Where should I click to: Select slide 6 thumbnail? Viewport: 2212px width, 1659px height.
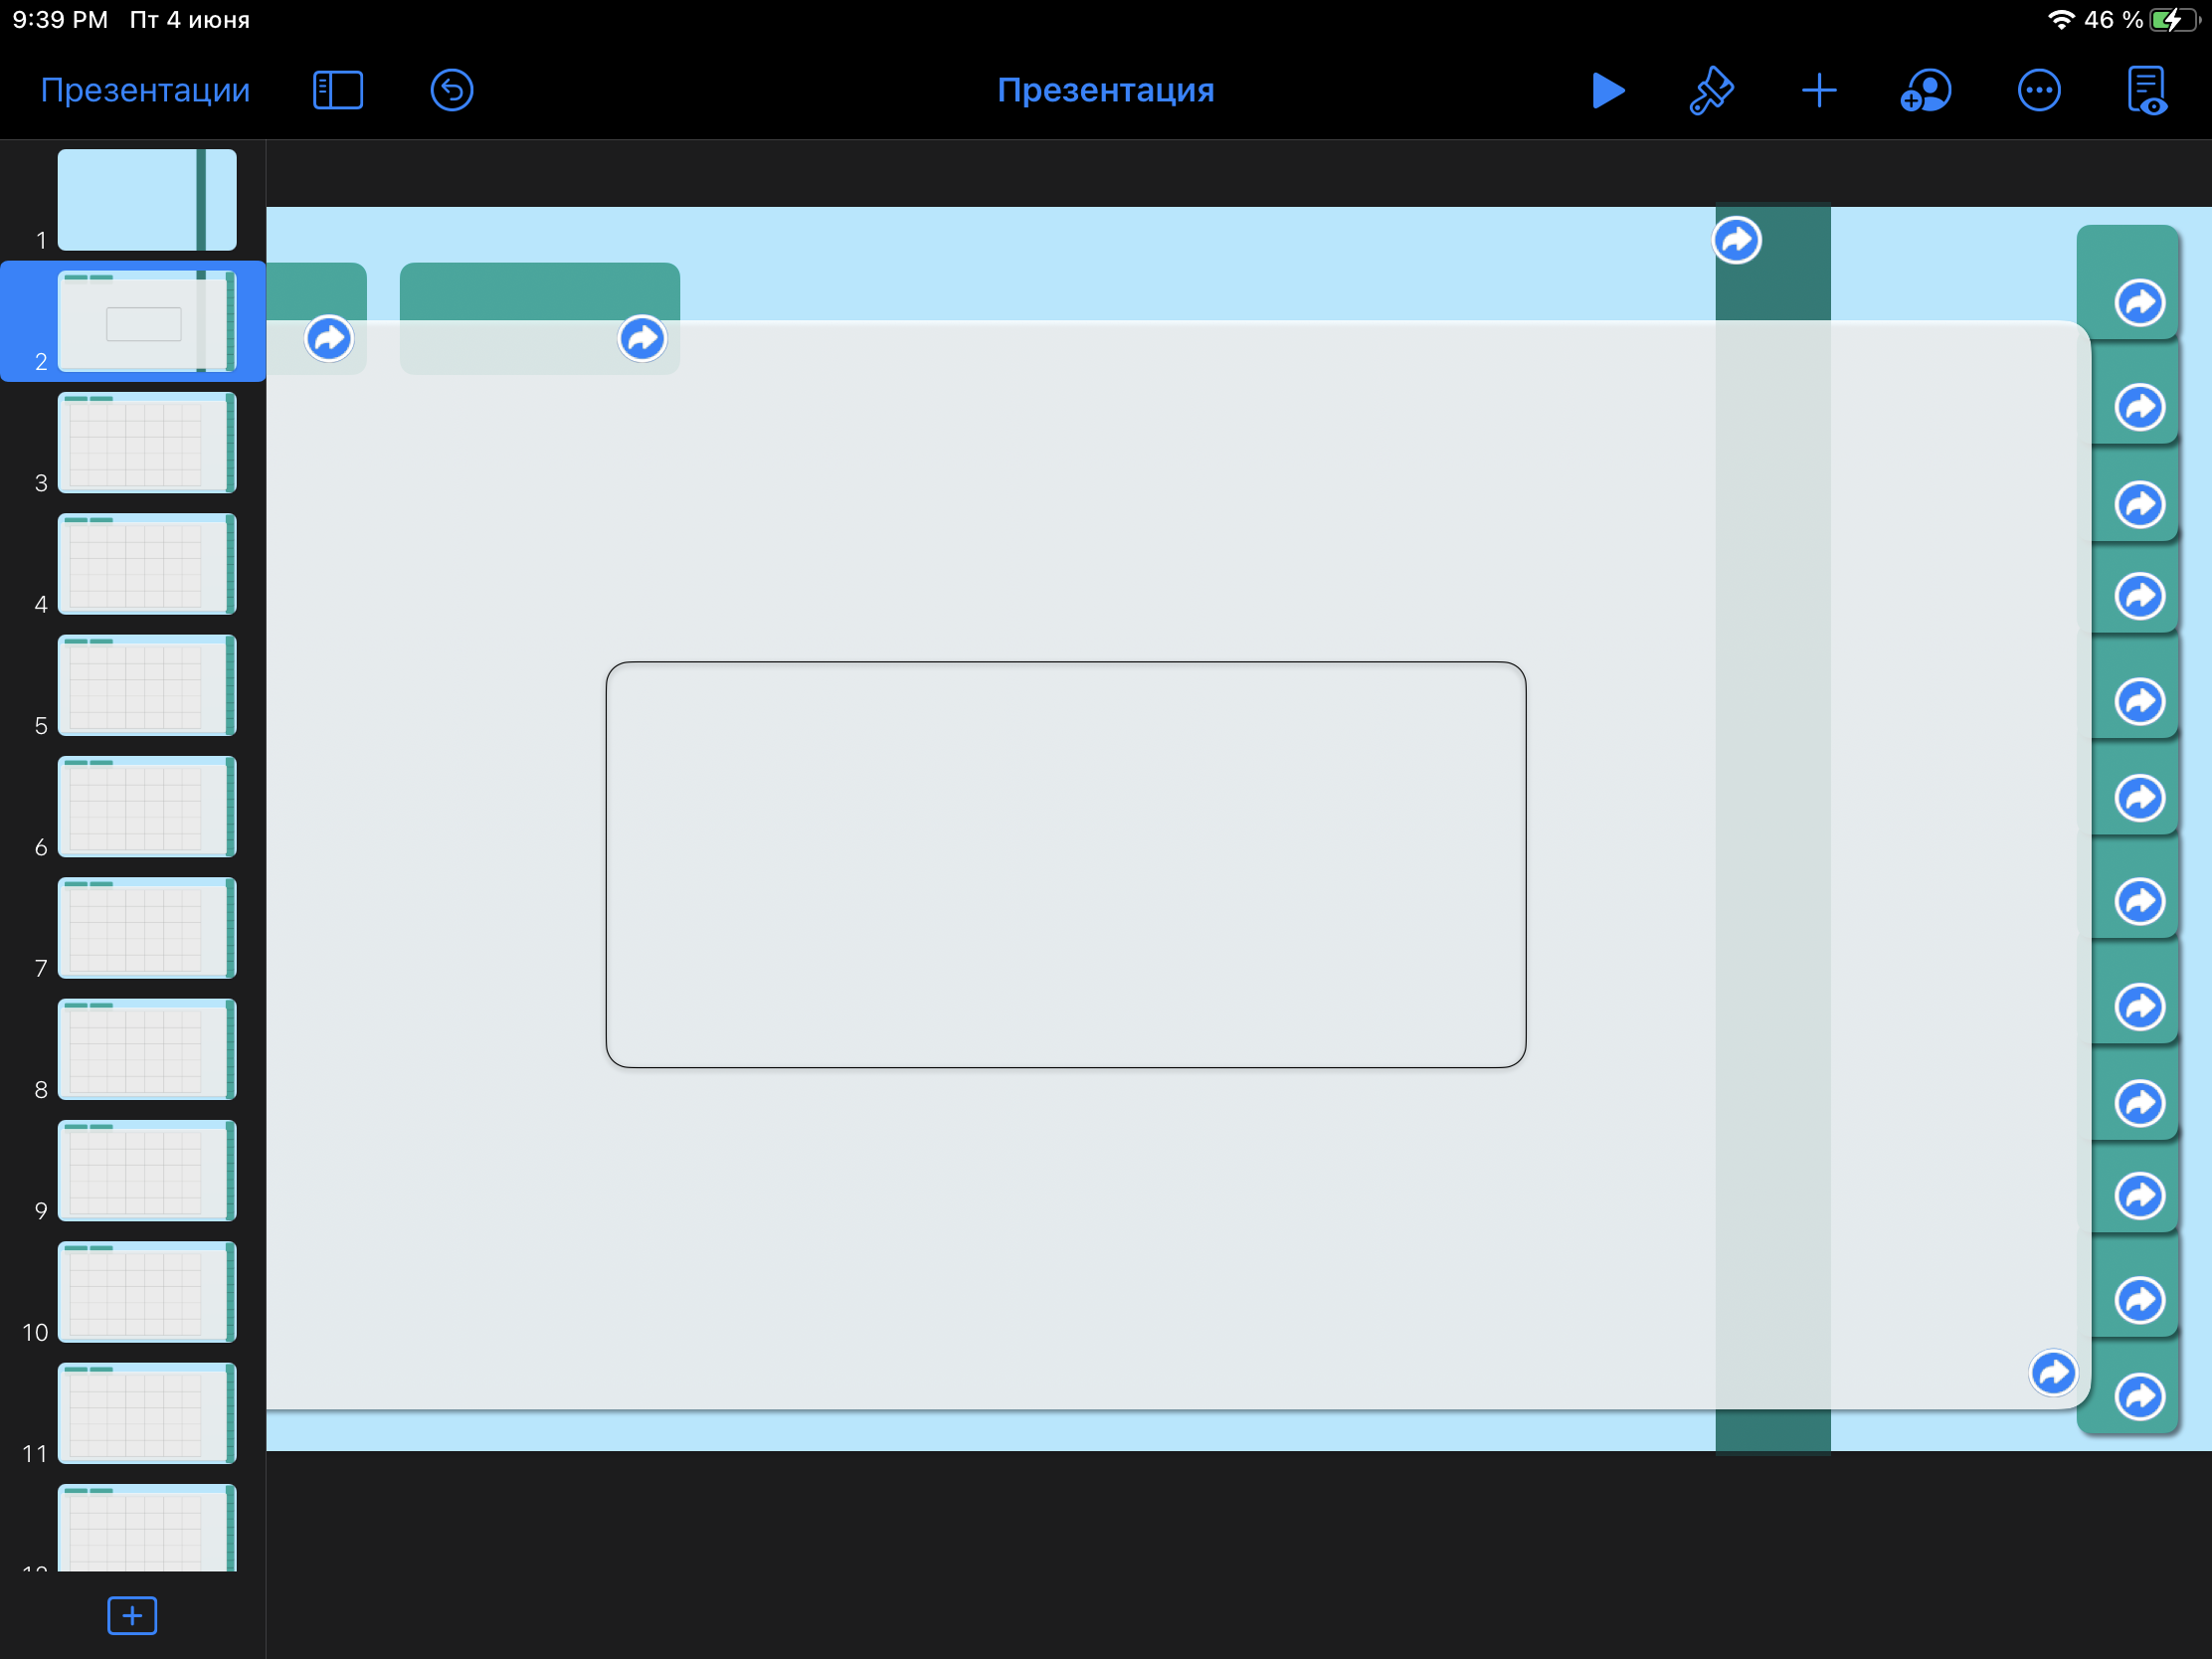tap(147, 806)
